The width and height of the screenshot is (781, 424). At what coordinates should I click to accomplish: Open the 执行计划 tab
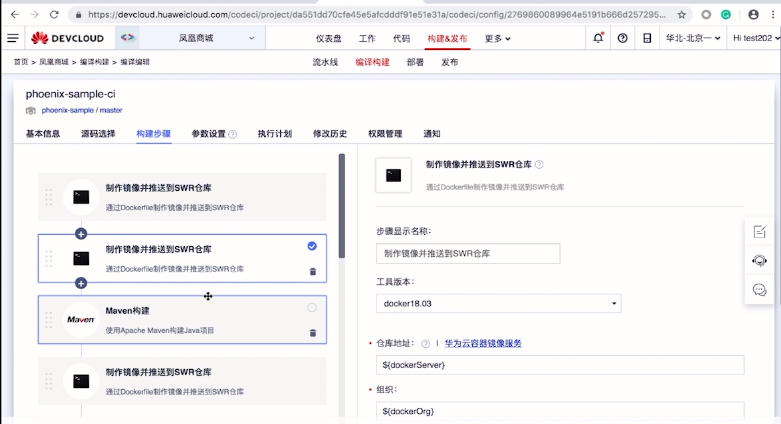274,134
